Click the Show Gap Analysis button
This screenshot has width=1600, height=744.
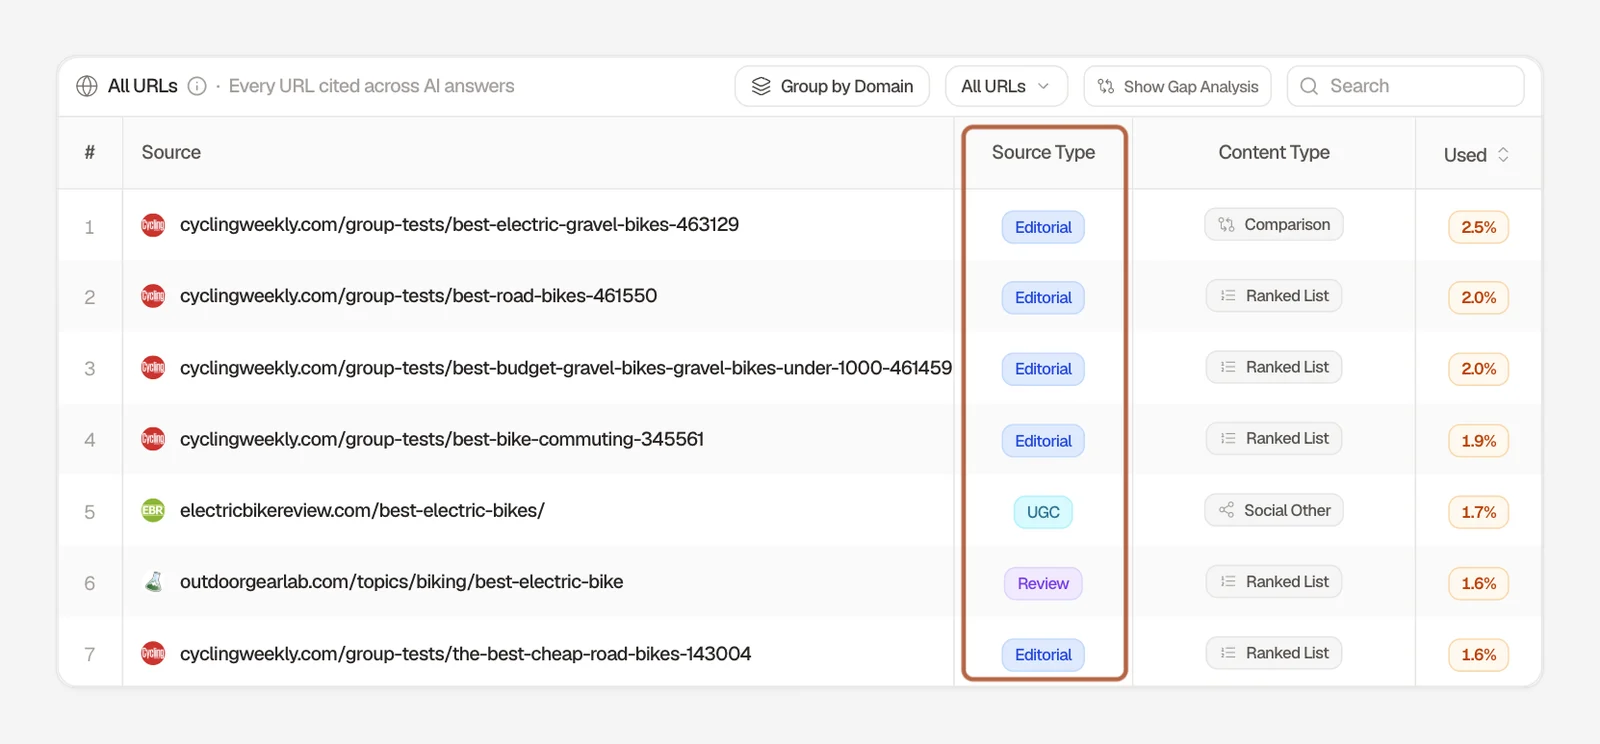pos(1178,86)
